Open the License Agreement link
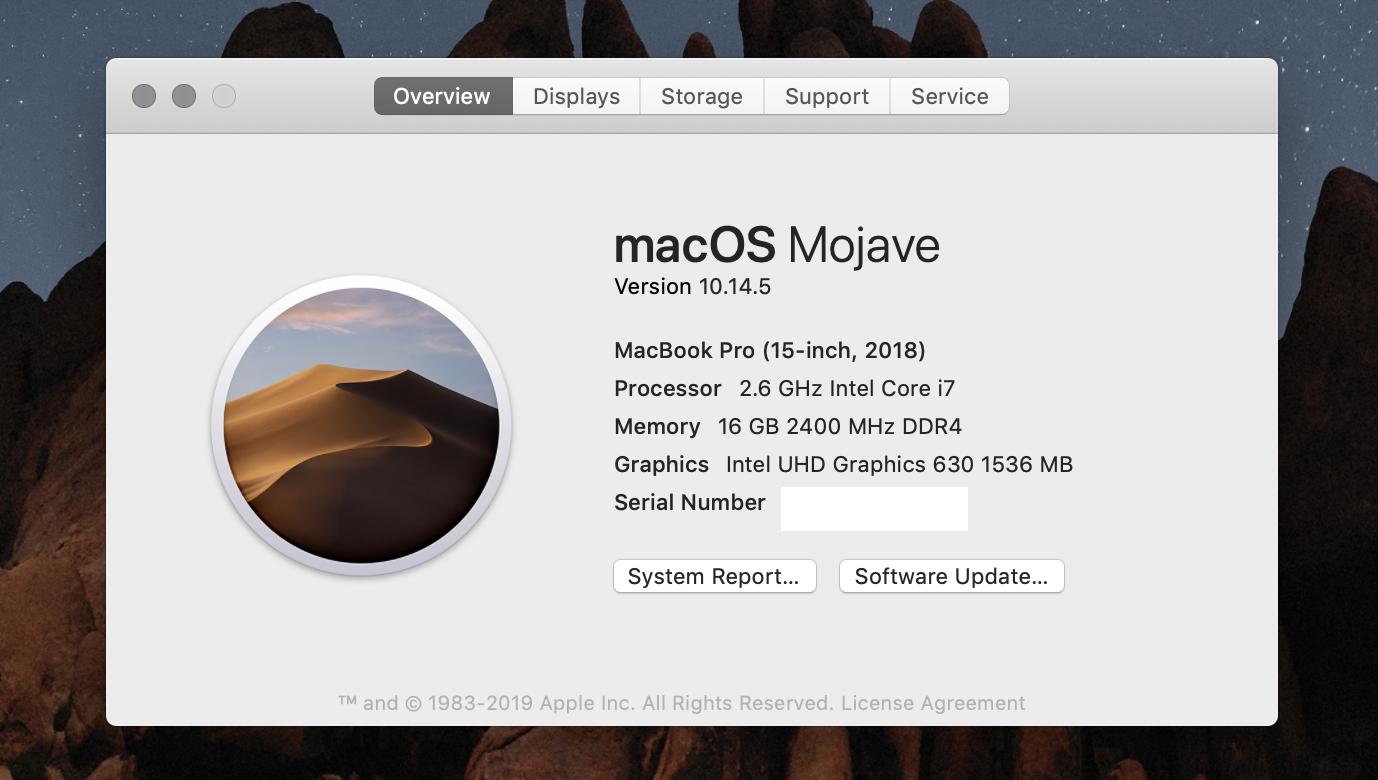The width and height of the screenshot is (1378, 780). (x=933, y=703)
